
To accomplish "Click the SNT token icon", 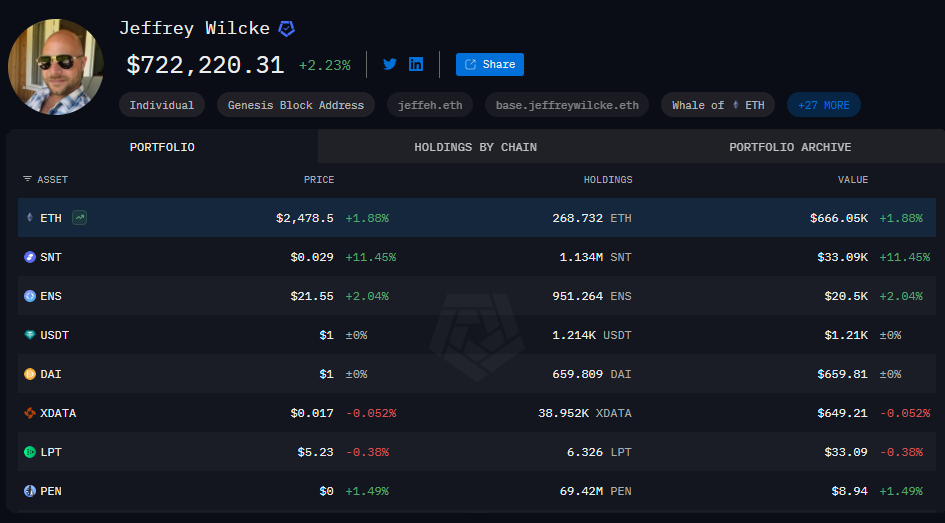I will click(30, 257).
